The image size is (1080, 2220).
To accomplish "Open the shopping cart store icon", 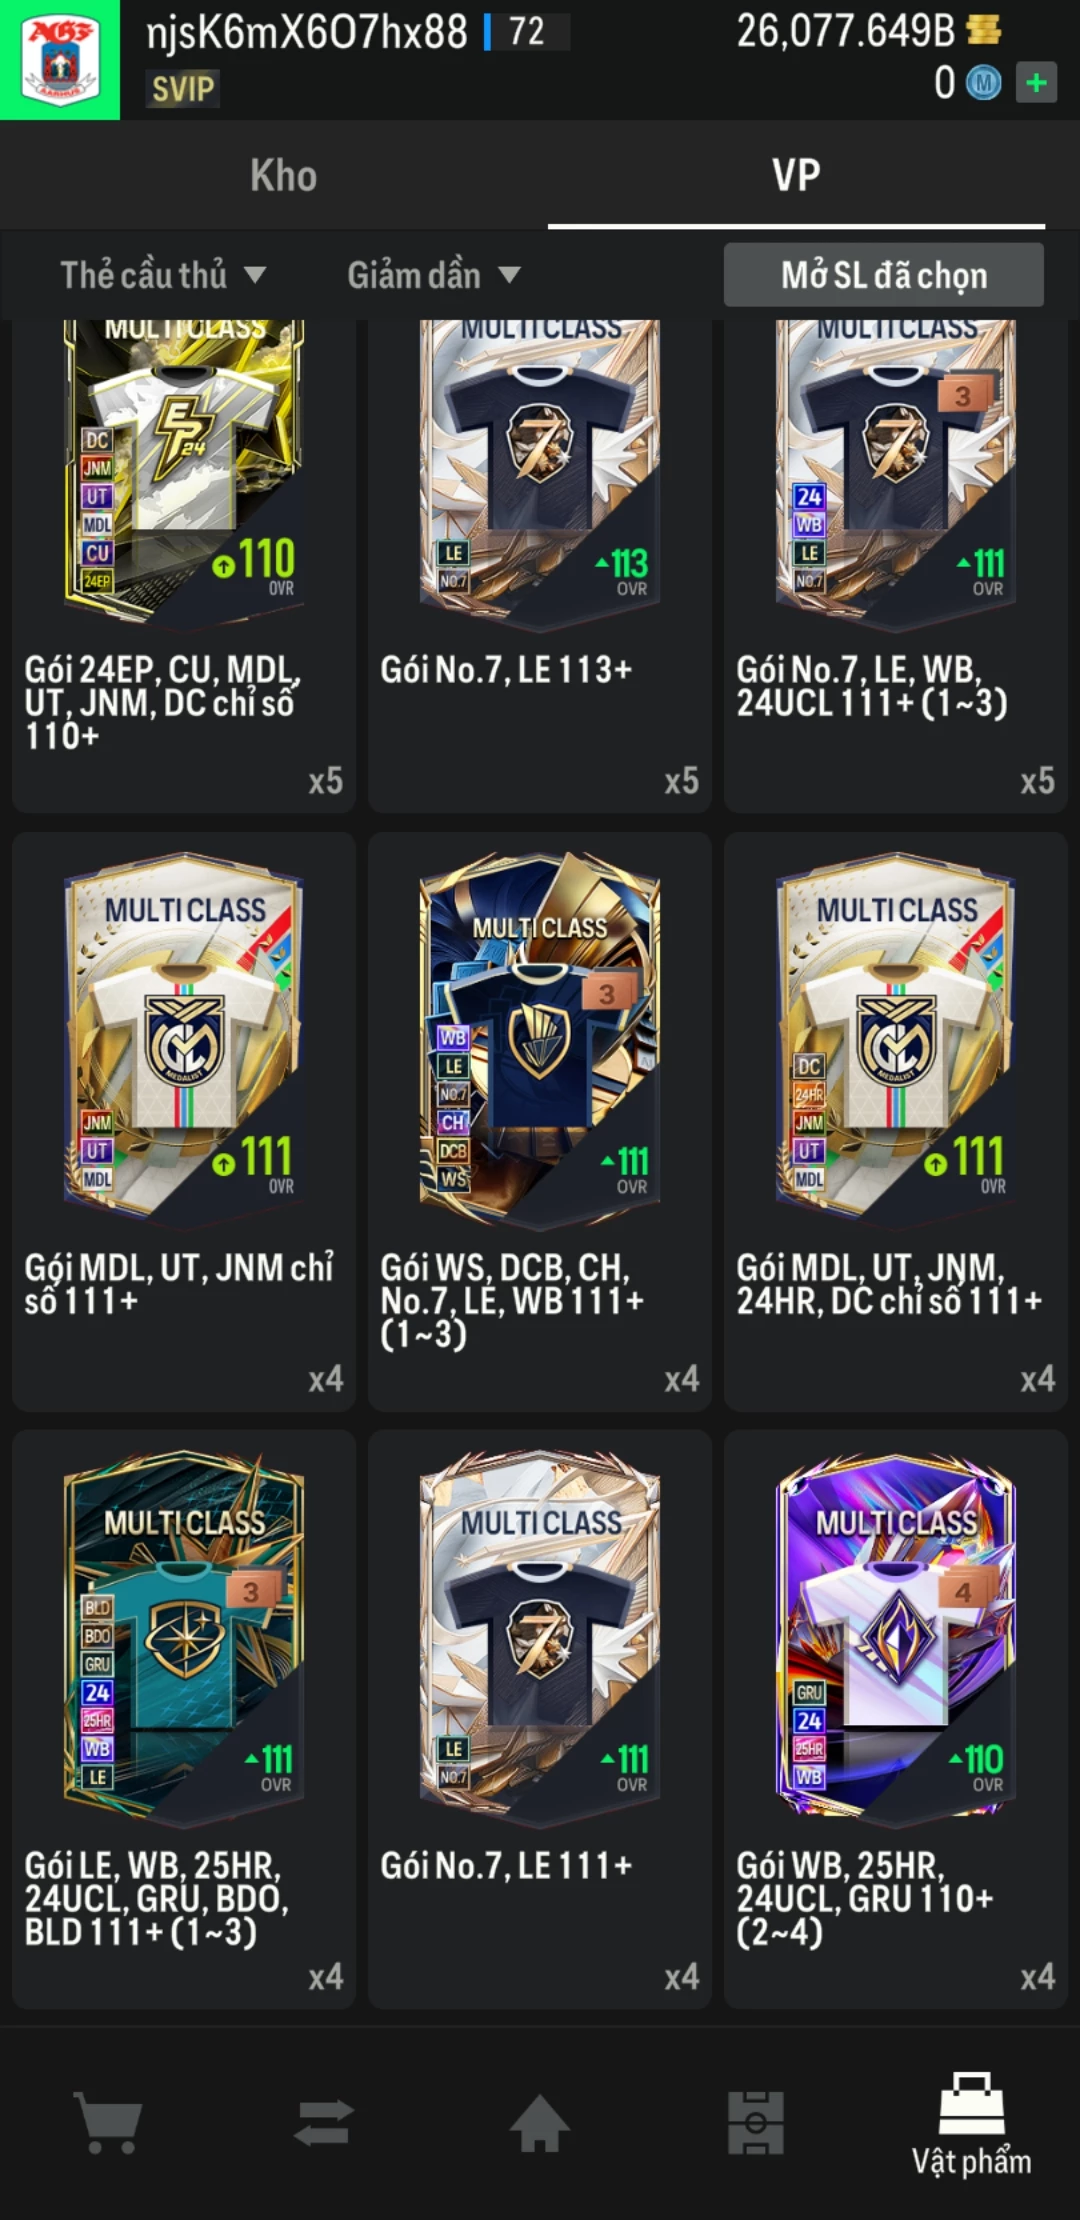I will click(108, 2122).
